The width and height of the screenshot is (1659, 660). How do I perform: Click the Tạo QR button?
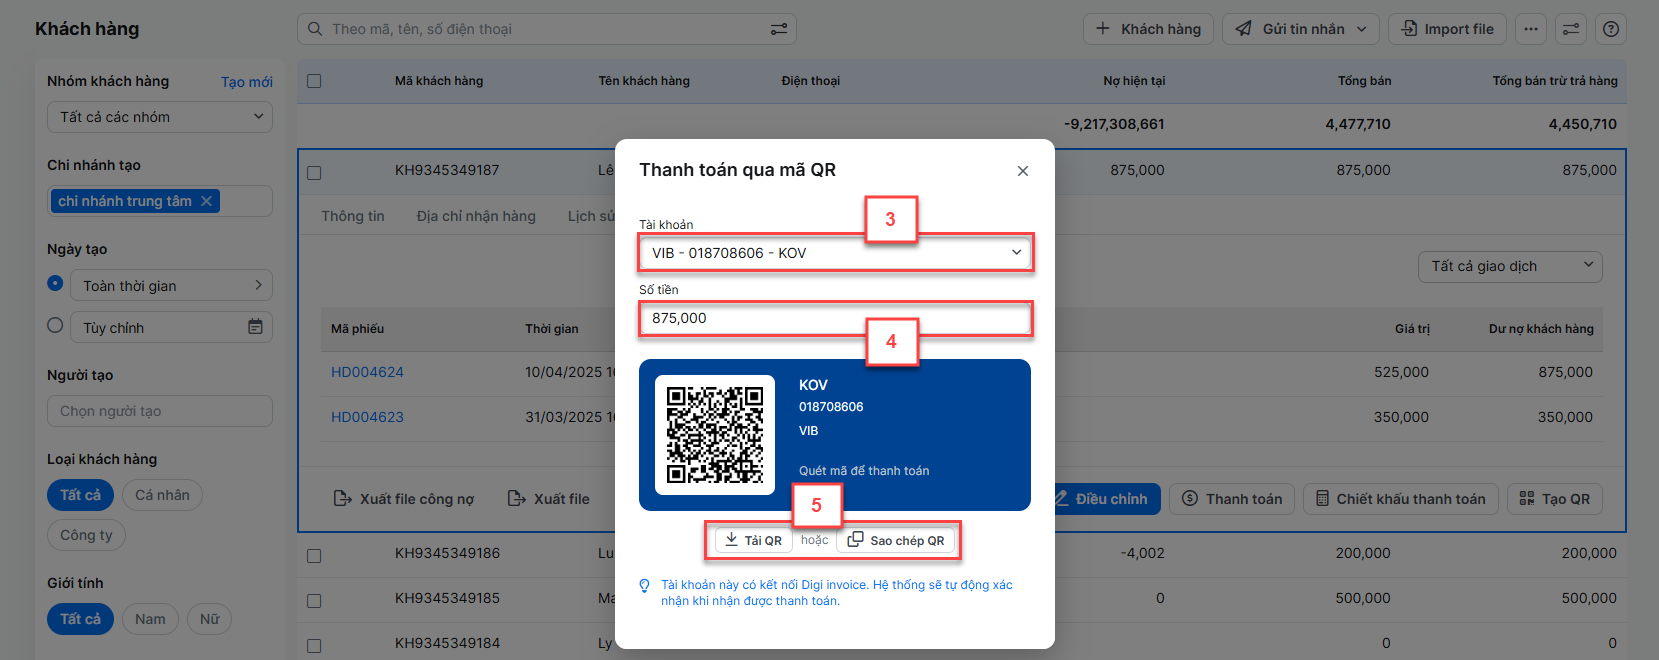1555,499
